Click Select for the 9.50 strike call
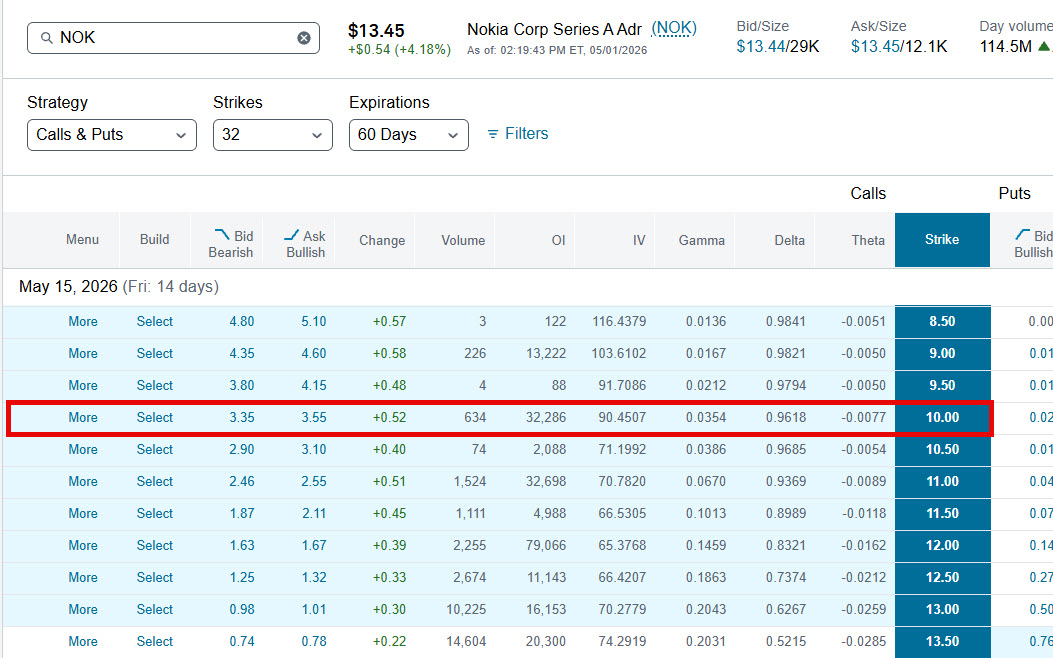Screen dimensions: 1053x658 click(154, 385)
